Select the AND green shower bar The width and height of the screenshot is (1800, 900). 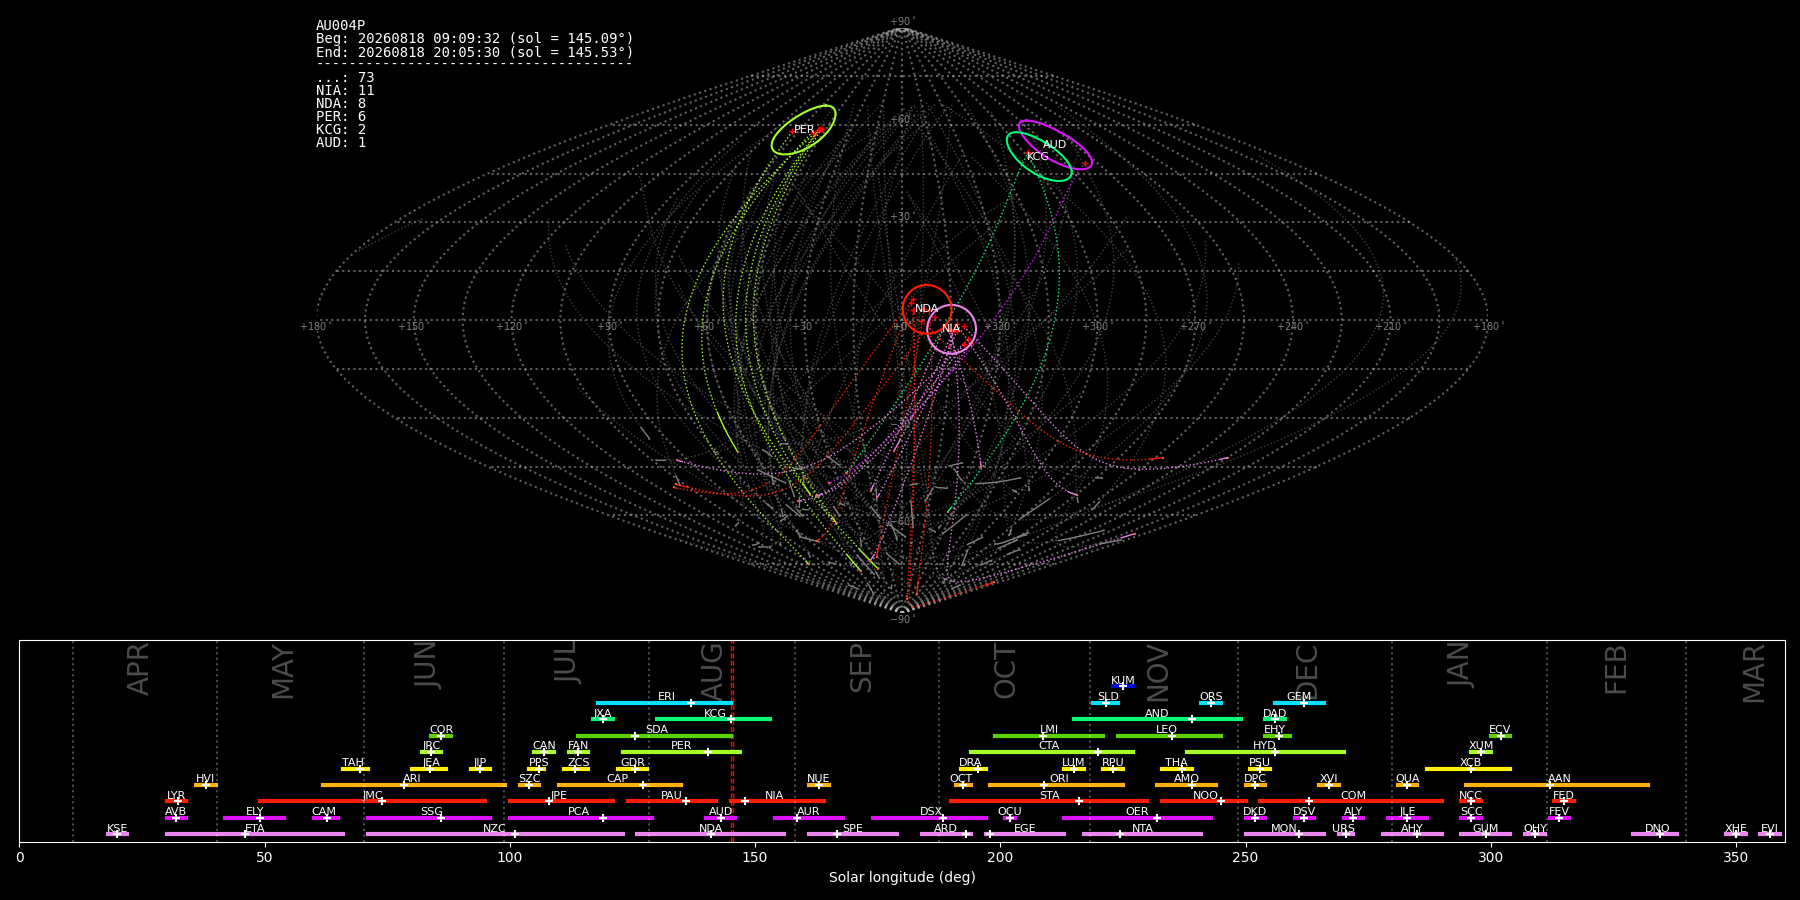click(1157, 719)
